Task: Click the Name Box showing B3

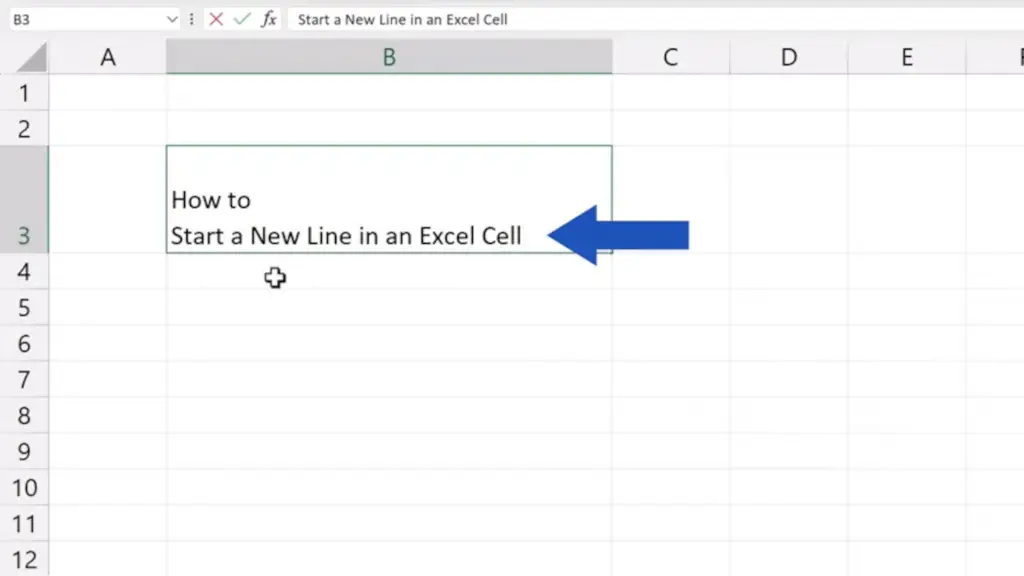Action: pyautogui.click(x=87, y=20)
